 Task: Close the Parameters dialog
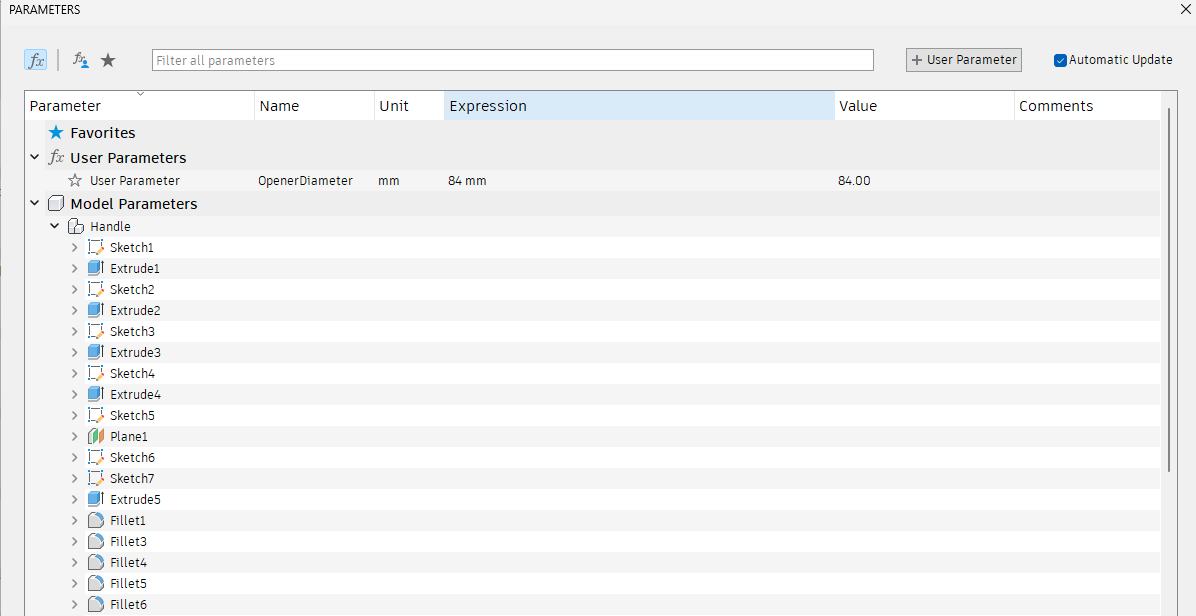[1185, 9]
